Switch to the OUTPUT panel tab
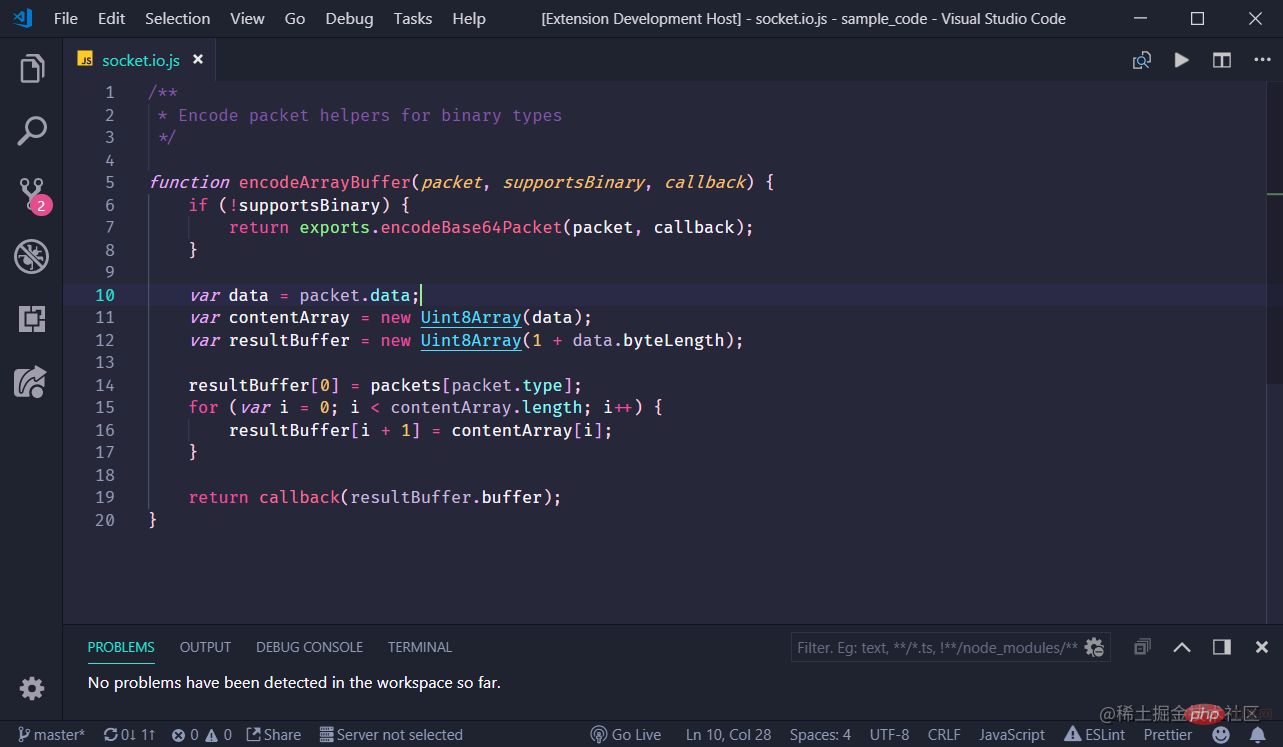1283x747 pixels. (x=205, y=647)
